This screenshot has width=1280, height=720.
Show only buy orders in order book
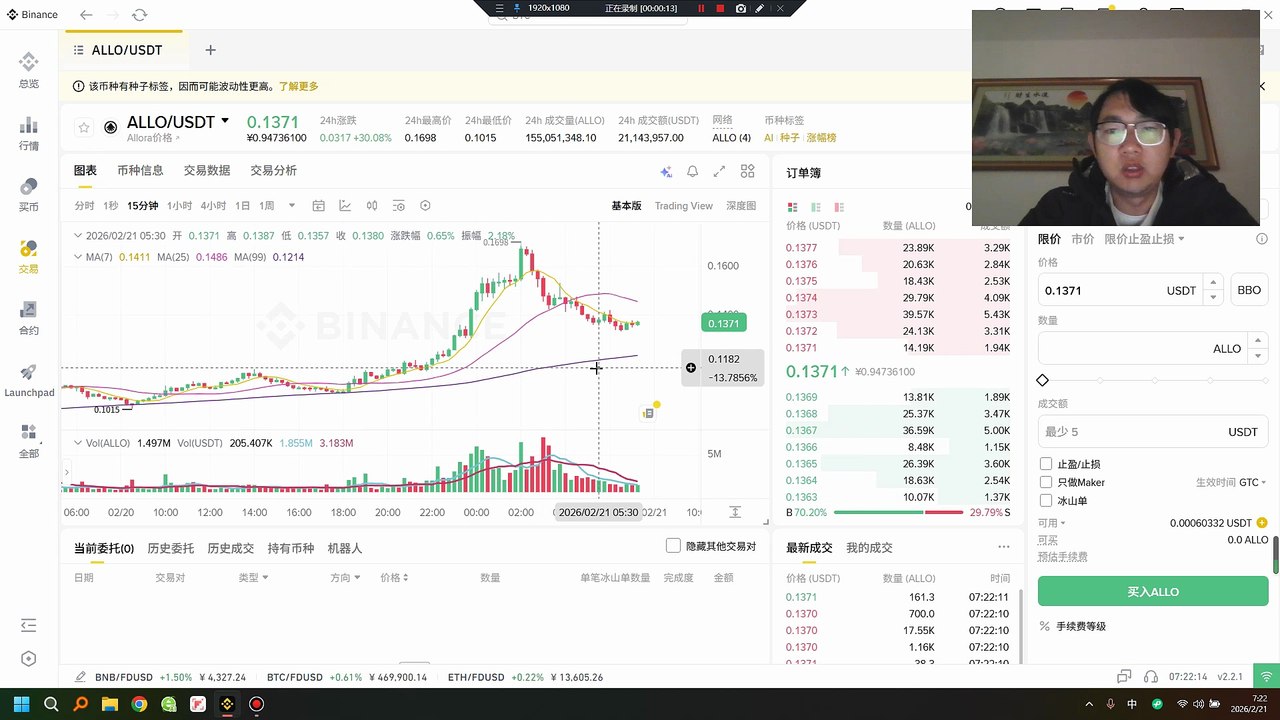(816, 207)
